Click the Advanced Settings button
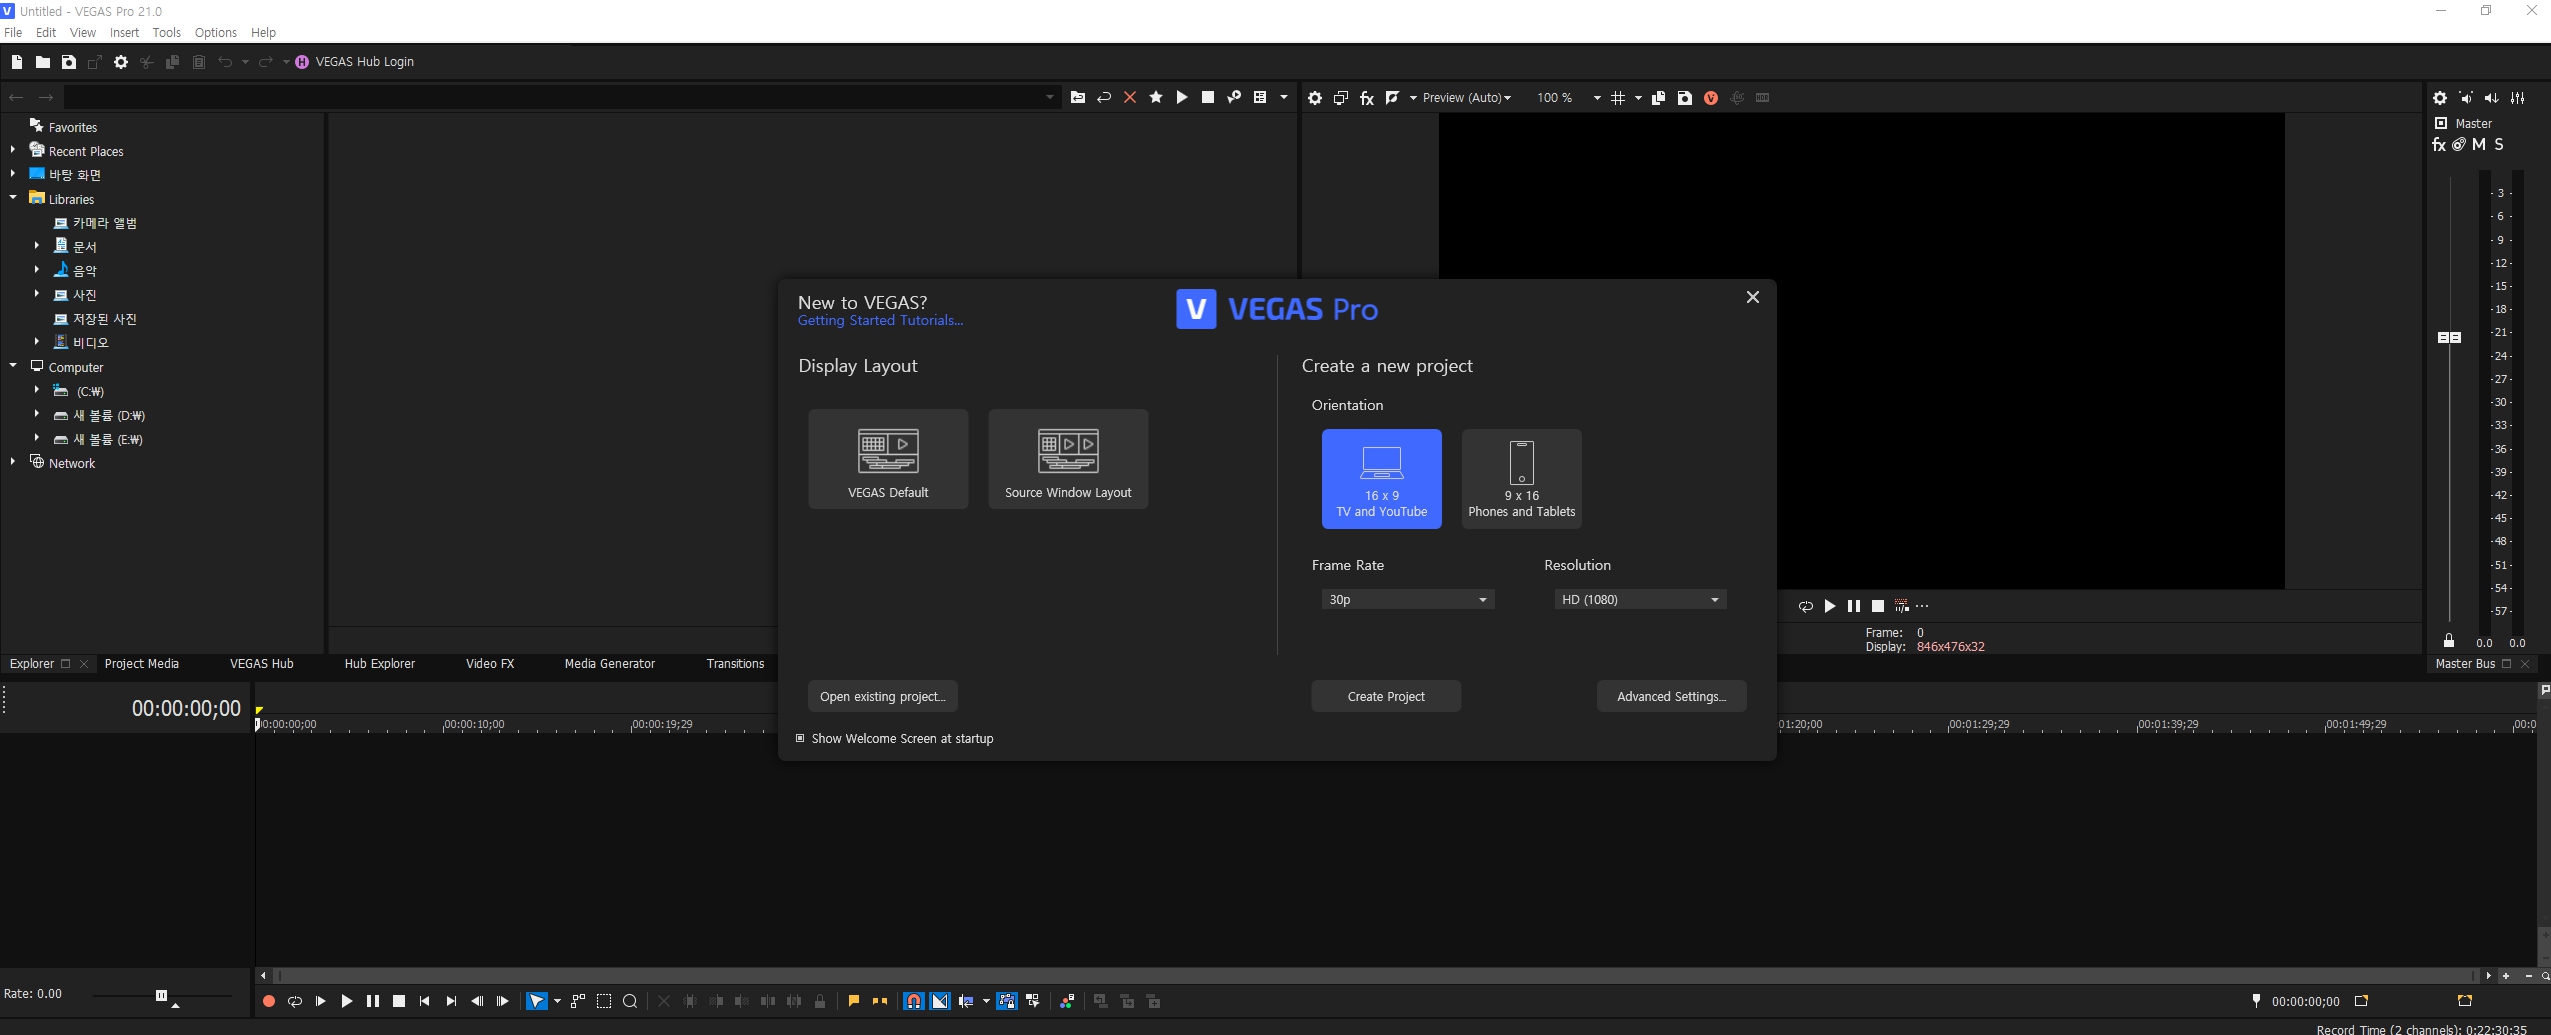 click(1672, 696)
